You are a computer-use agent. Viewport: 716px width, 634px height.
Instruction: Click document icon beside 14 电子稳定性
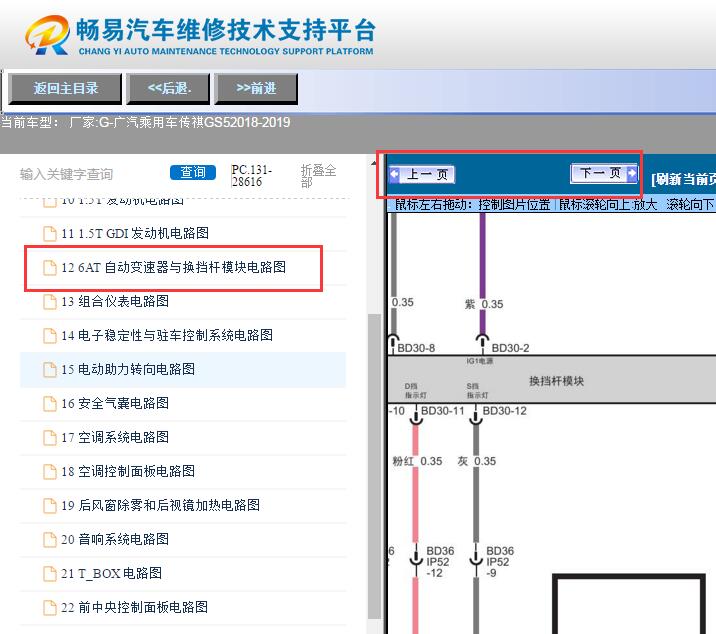pos(49,336)
